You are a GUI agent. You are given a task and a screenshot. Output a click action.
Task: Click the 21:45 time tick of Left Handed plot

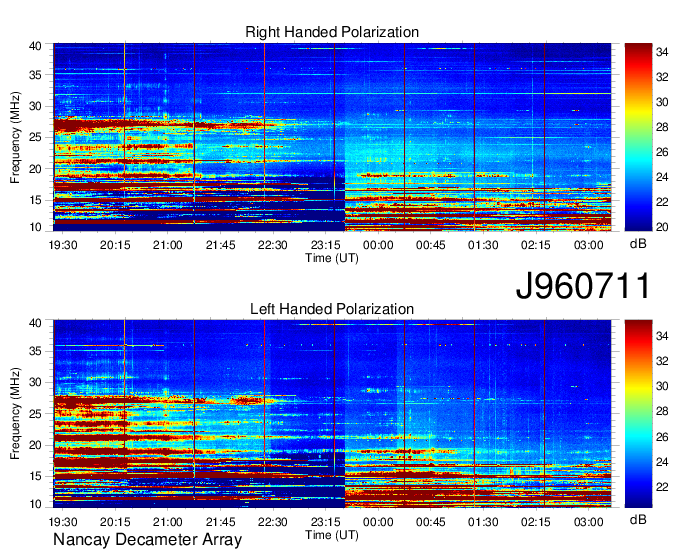pyautogui.click(x=220, y=522)
